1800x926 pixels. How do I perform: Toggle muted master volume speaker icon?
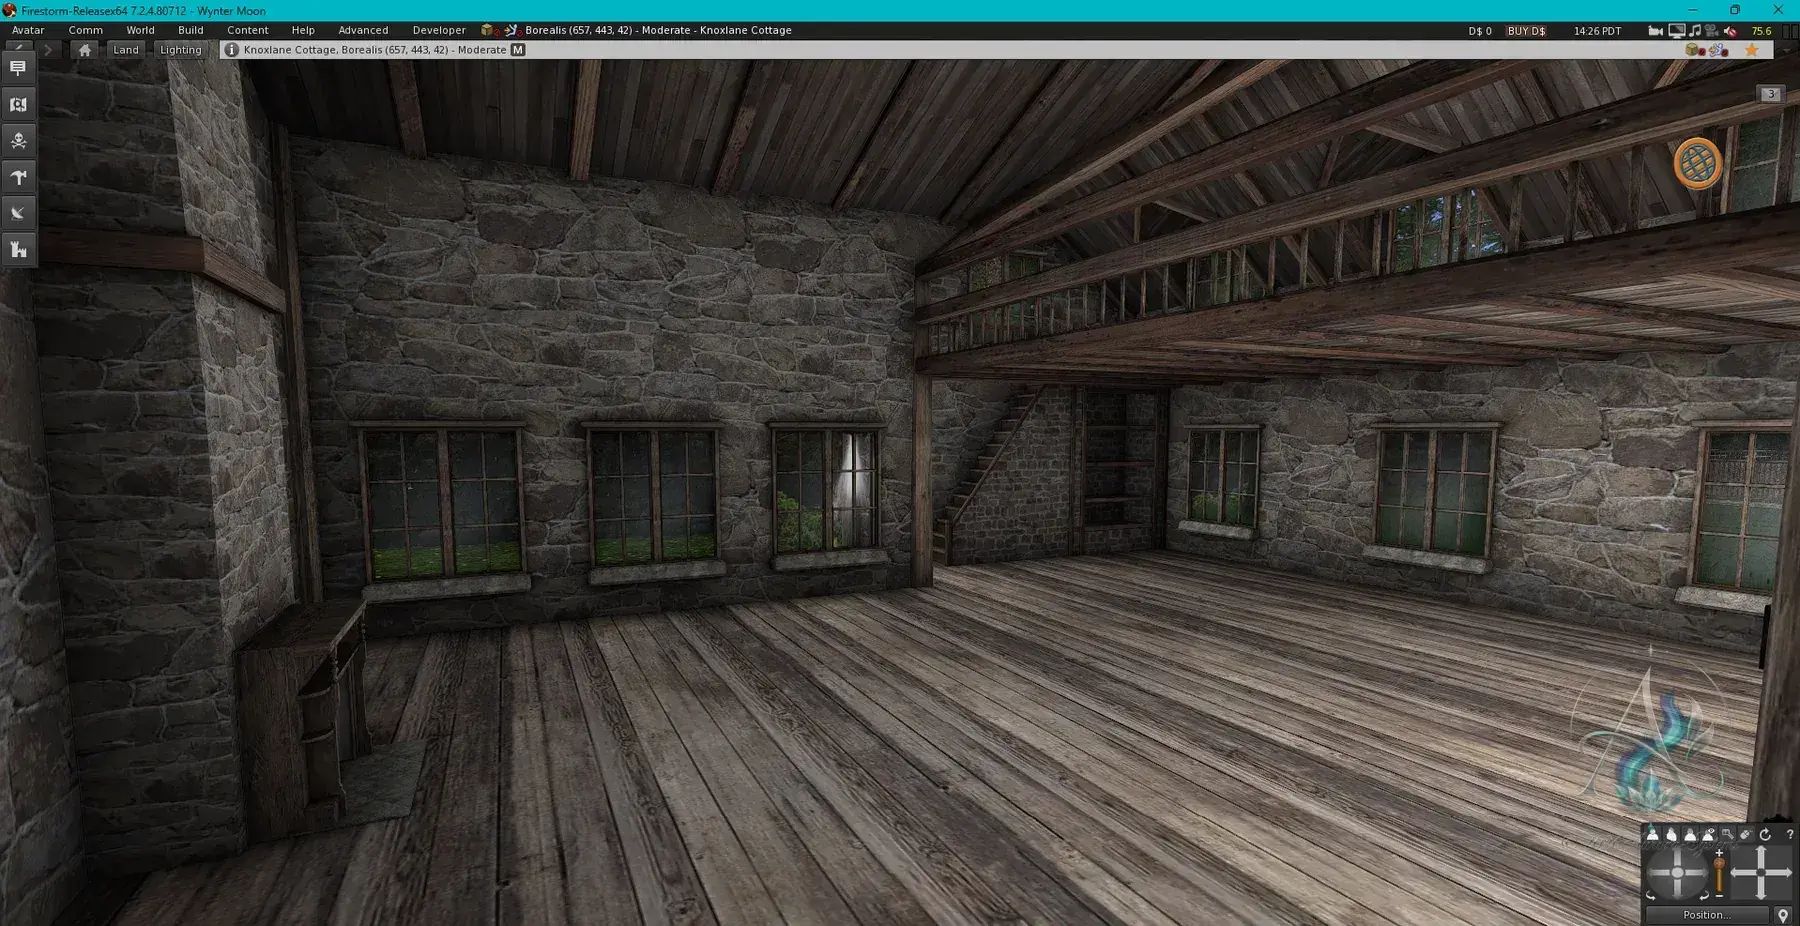click(x=1730, y=31)
